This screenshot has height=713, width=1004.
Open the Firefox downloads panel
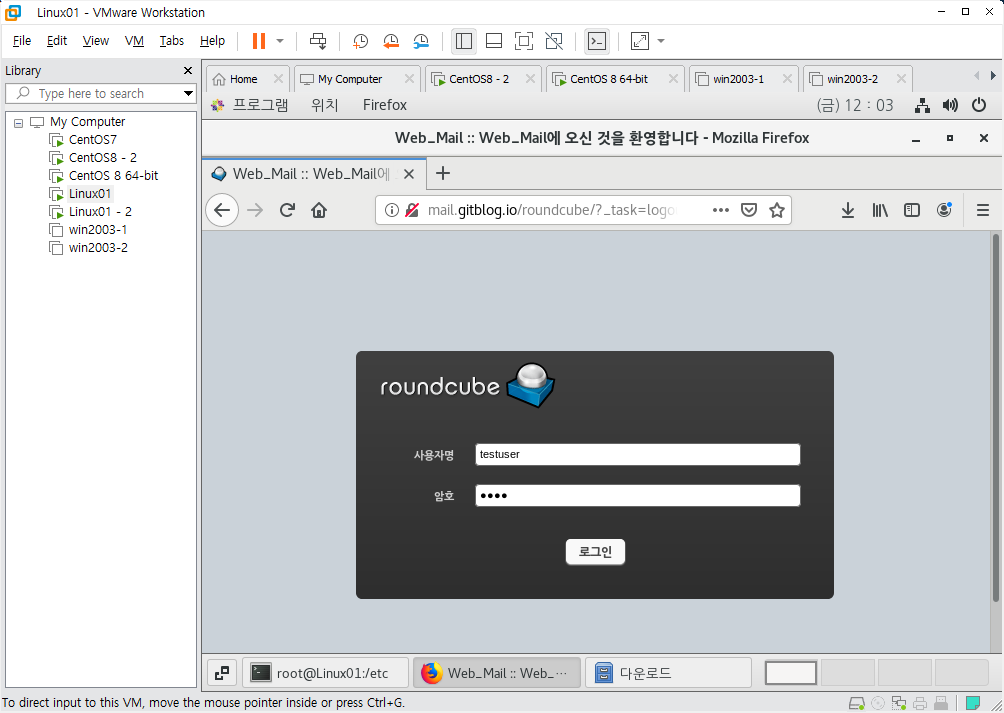(848, 210)
